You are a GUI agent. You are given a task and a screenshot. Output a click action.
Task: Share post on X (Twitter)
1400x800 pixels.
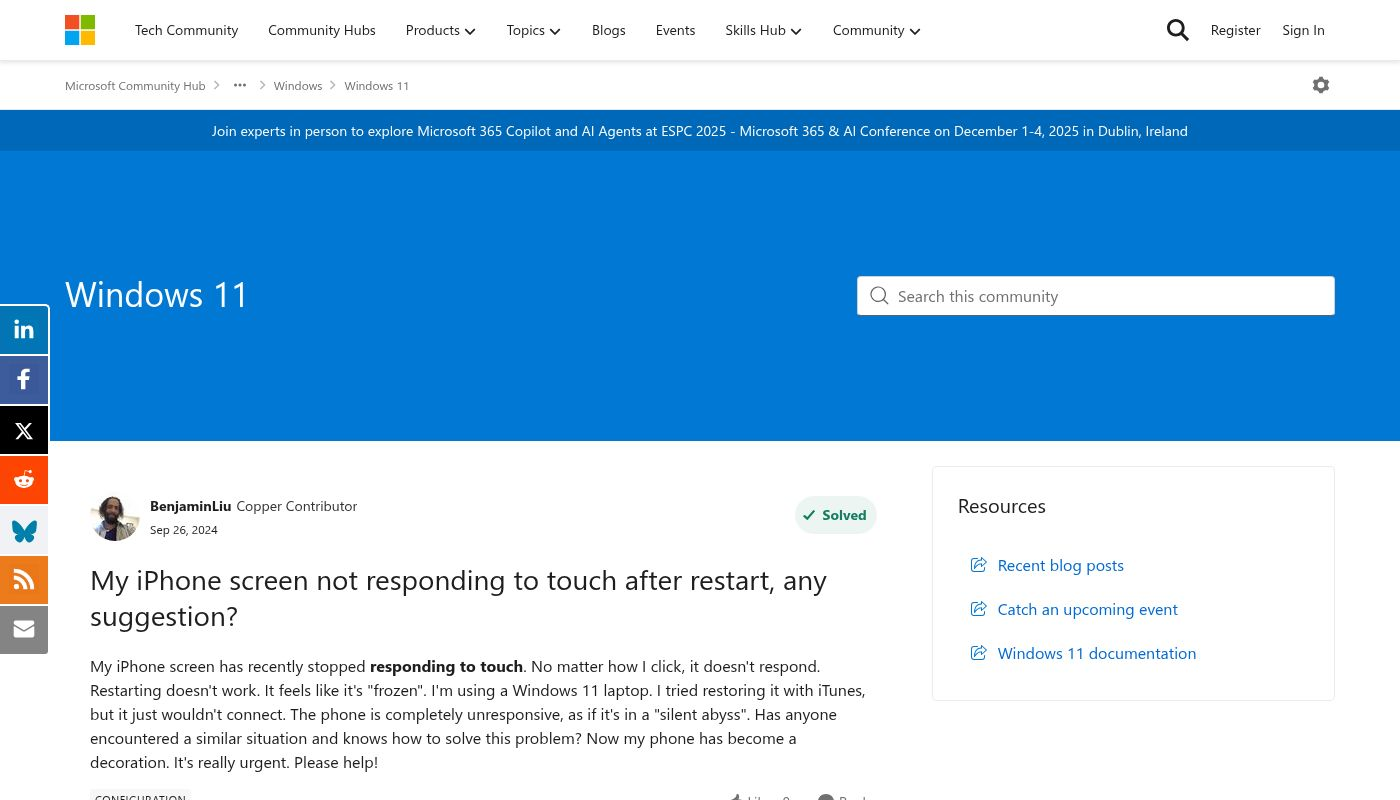pos(24,431)
